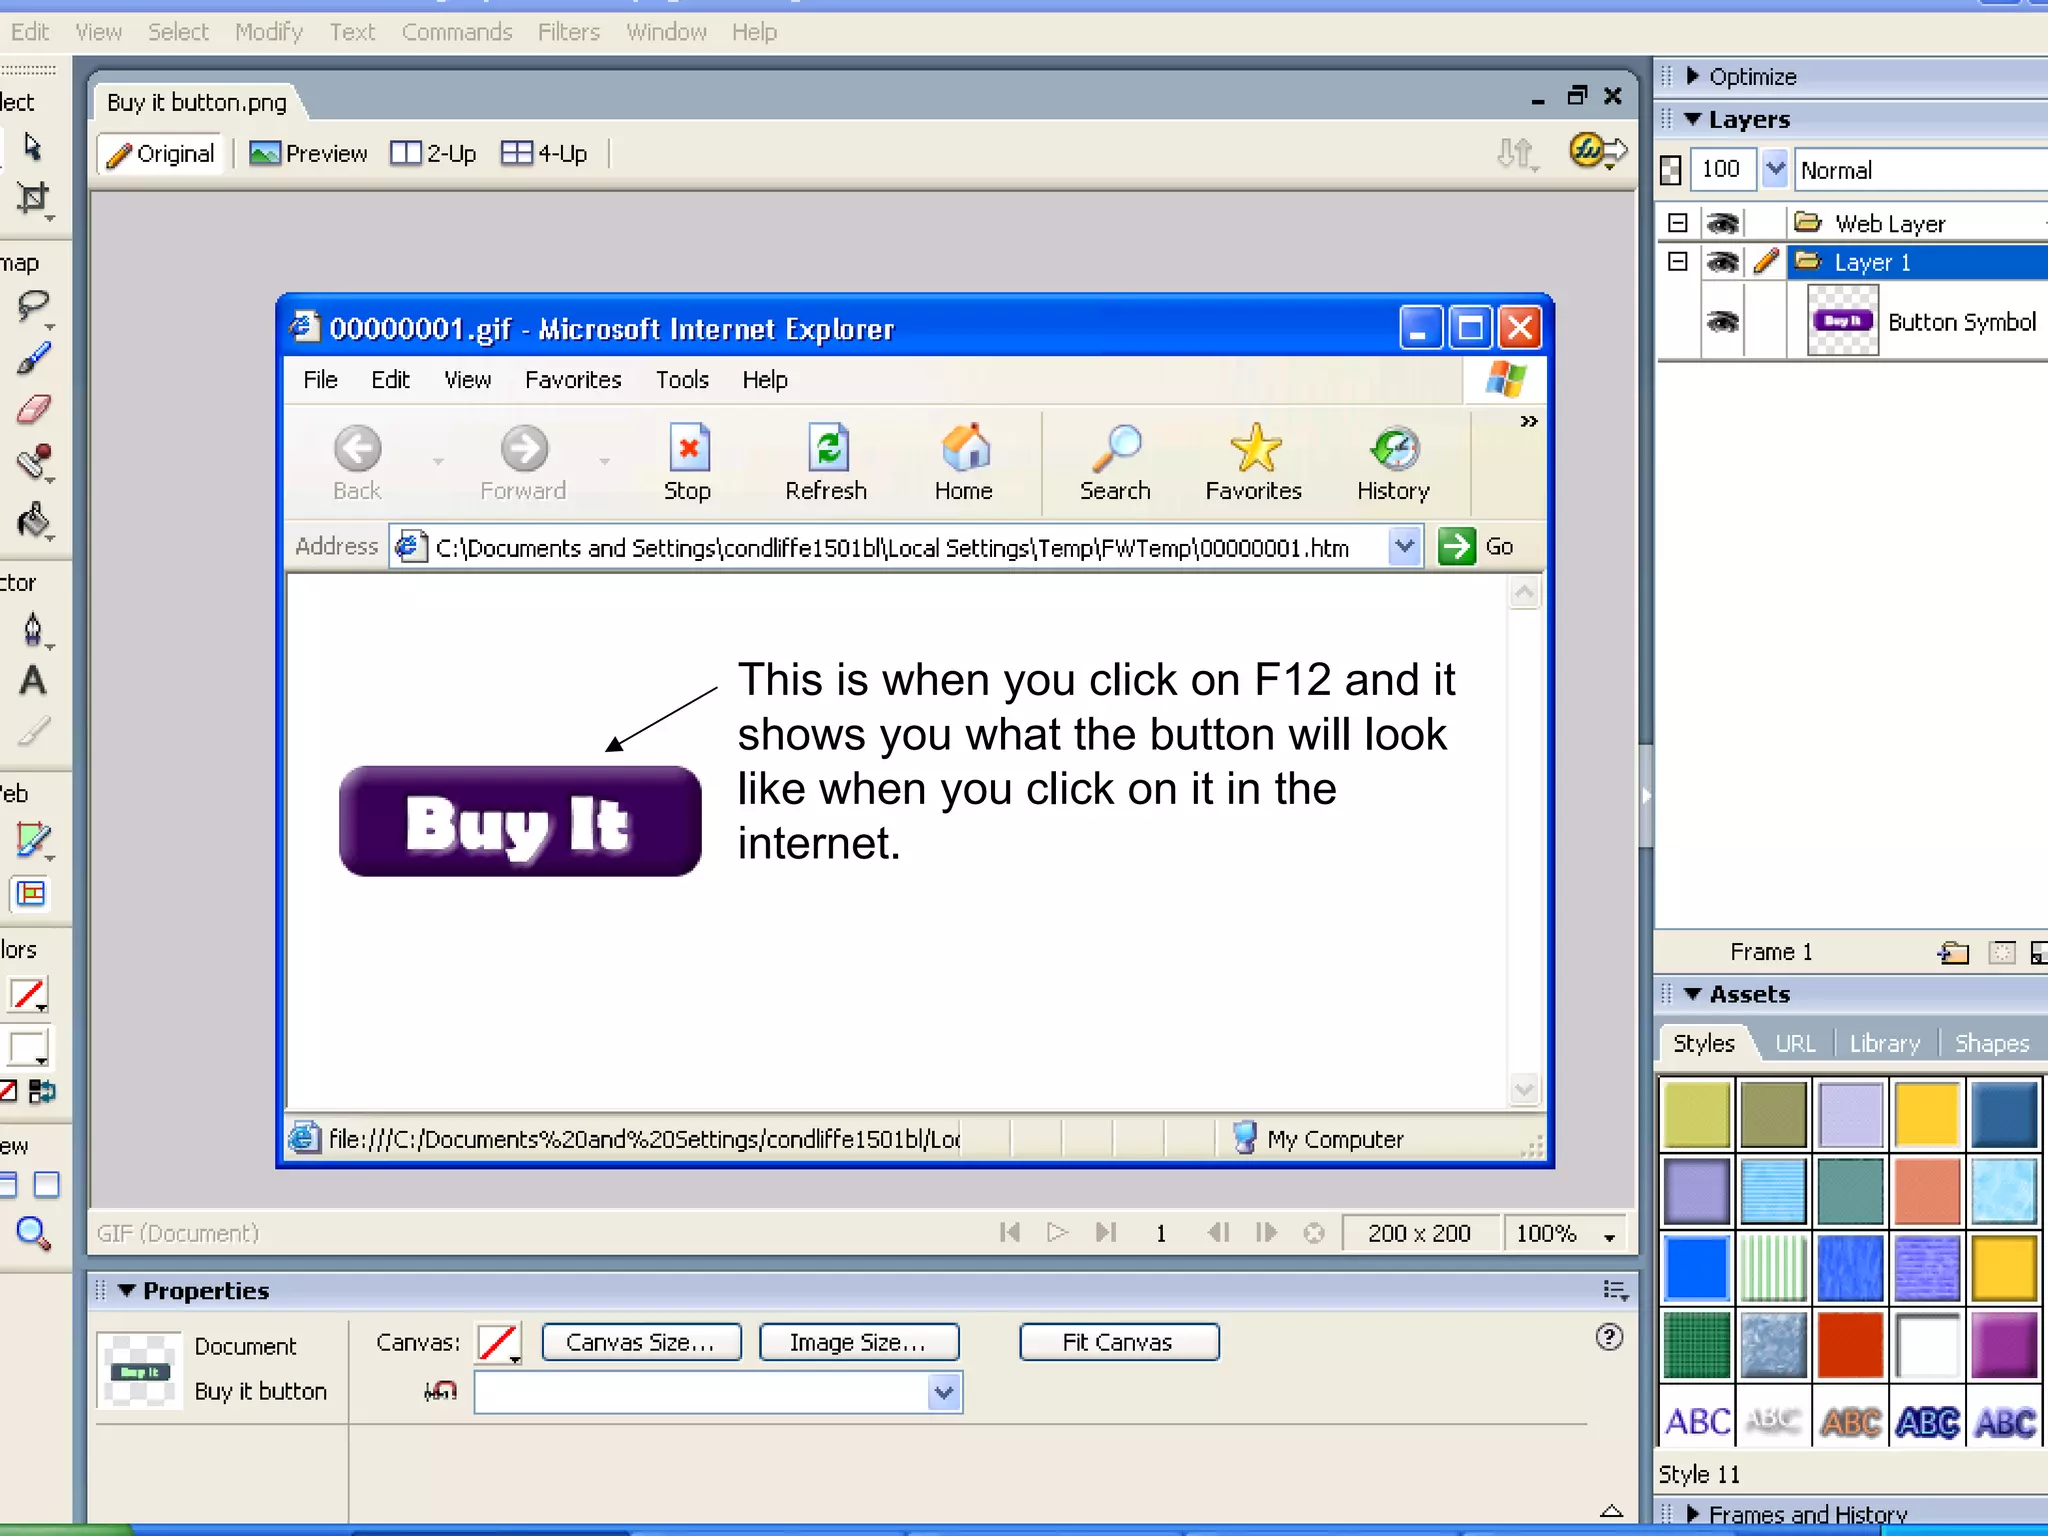This screenshot has width=2048, height=1536.
Task: Open the Internet Explorer address bar dropdown
Action: point(1404,546)
